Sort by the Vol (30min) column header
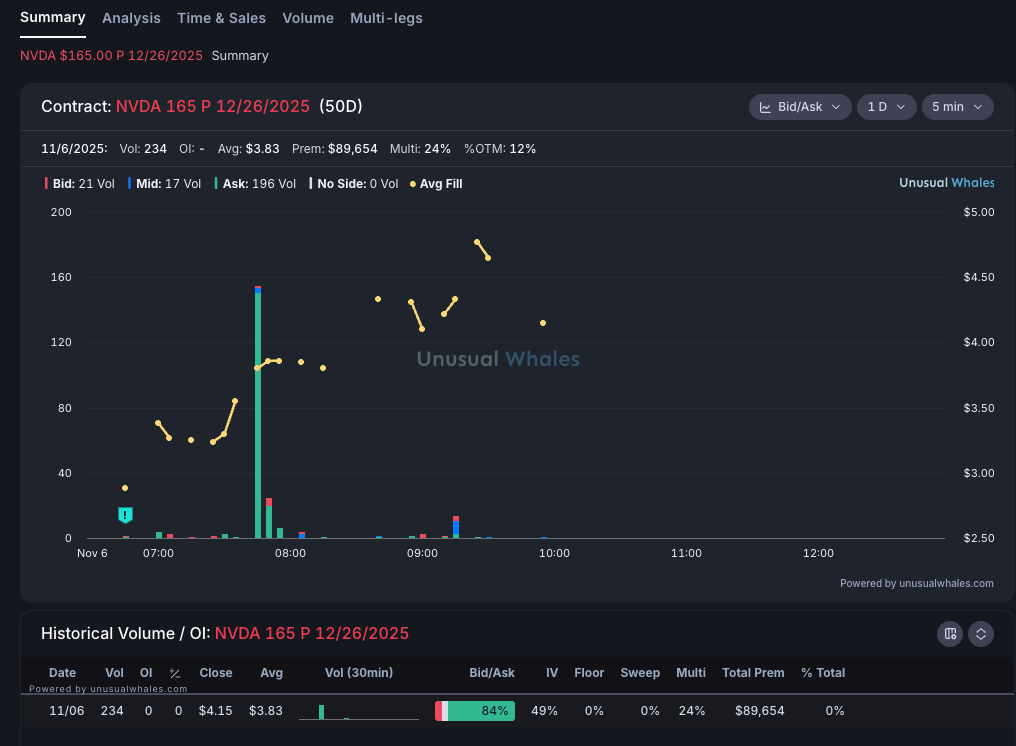Screen dimensions: 1016x746 click(x=359, y=673)
